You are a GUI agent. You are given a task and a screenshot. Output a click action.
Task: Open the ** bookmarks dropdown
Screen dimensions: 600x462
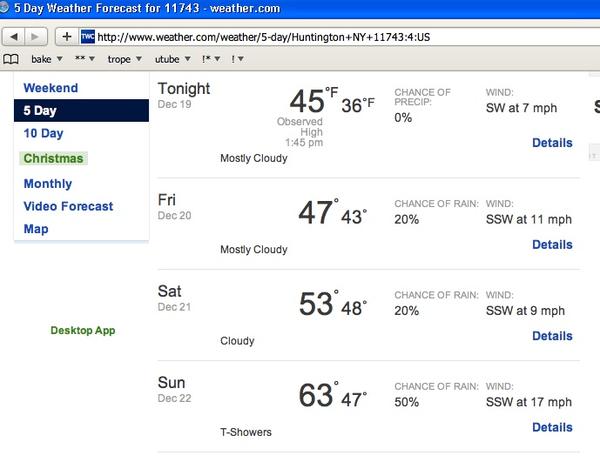[83, 59]
